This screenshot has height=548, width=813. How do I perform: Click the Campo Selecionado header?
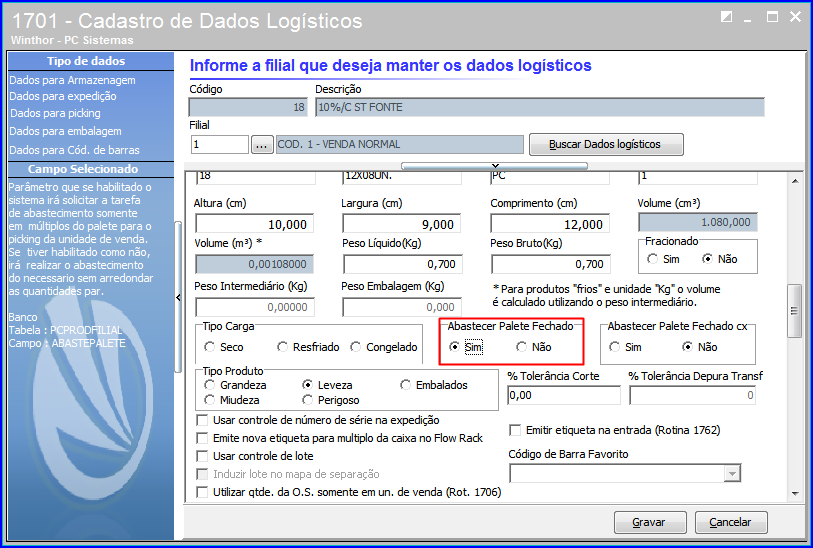[83, 169]
